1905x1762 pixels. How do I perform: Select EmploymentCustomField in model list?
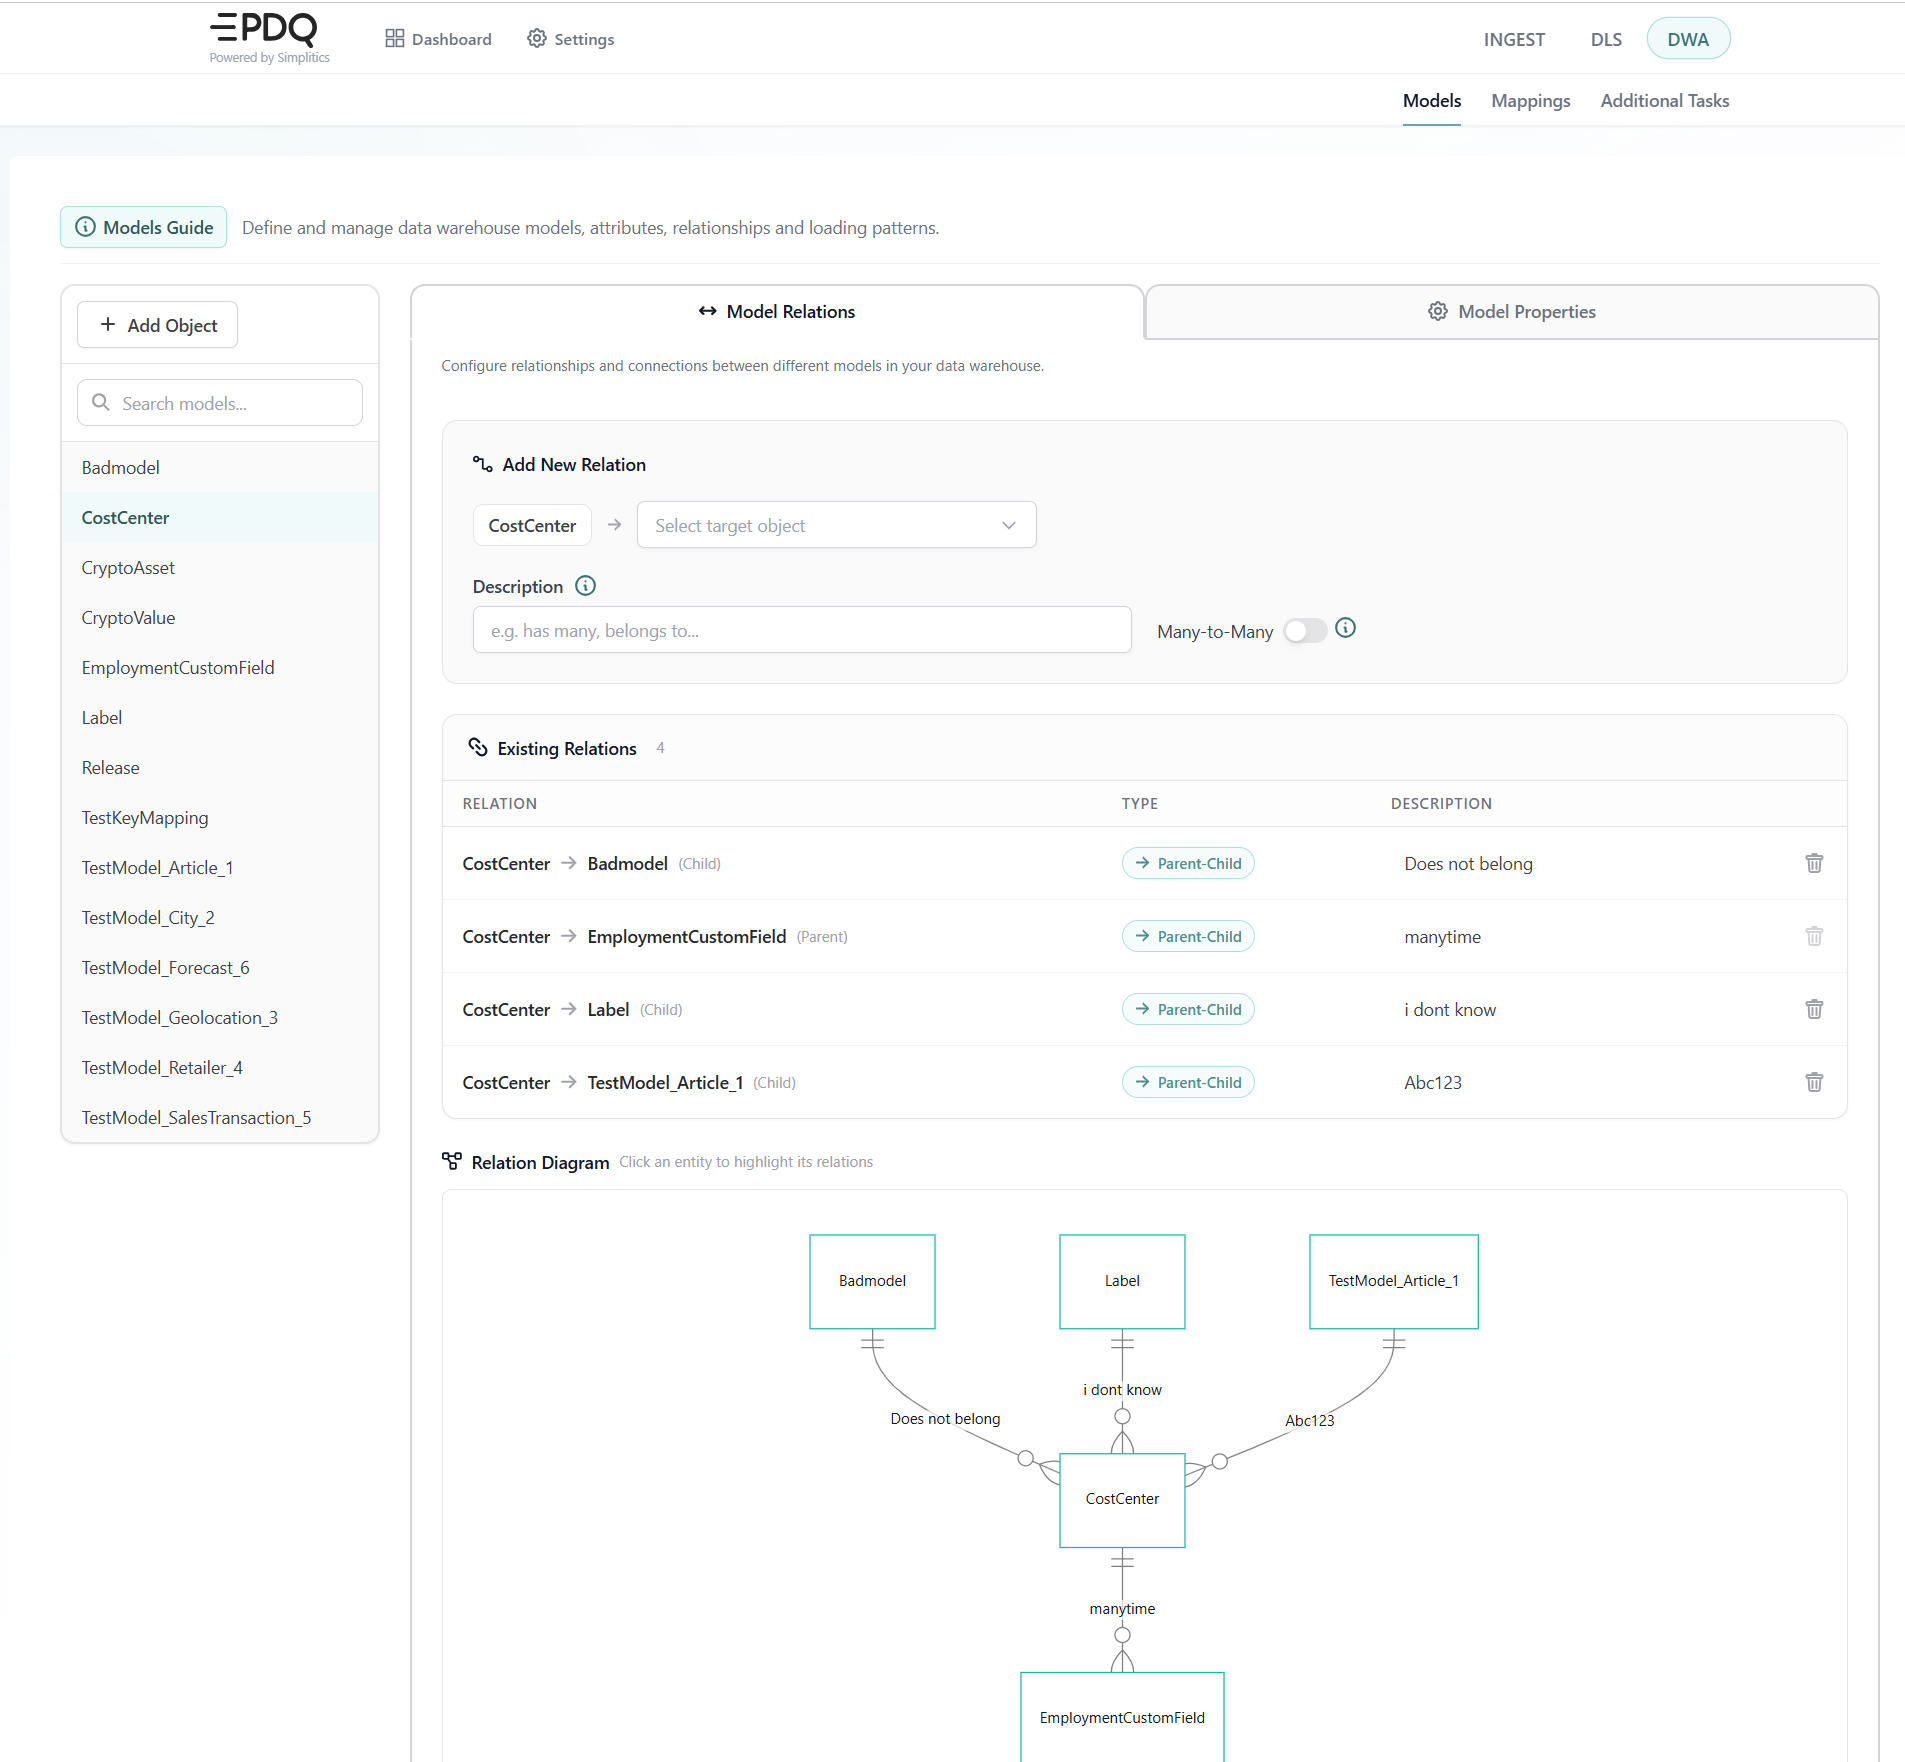click(220, 668)
